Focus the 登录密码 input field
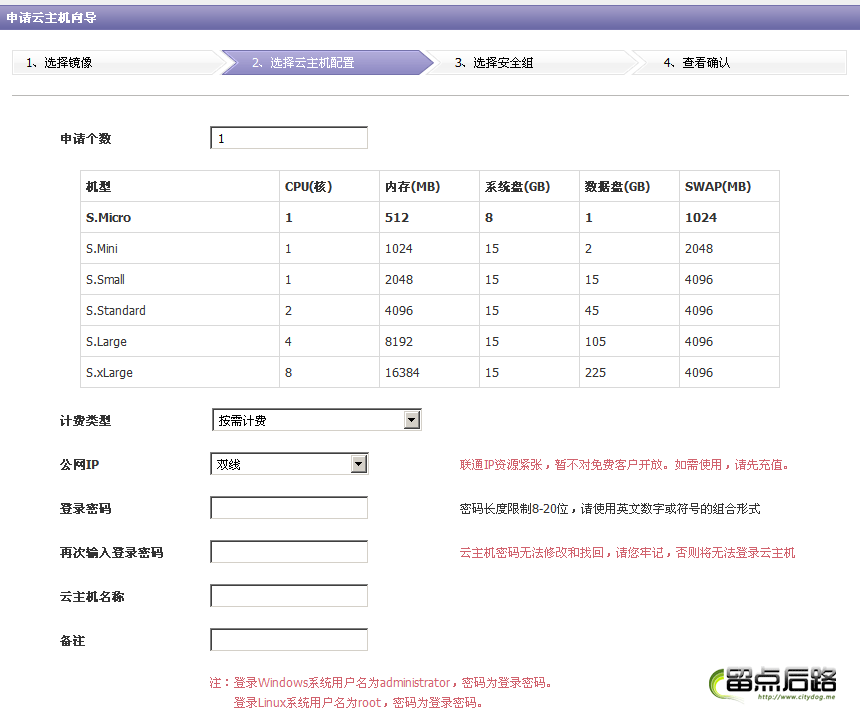This screenshot has height=717, width=860. (x=289, y=508)
